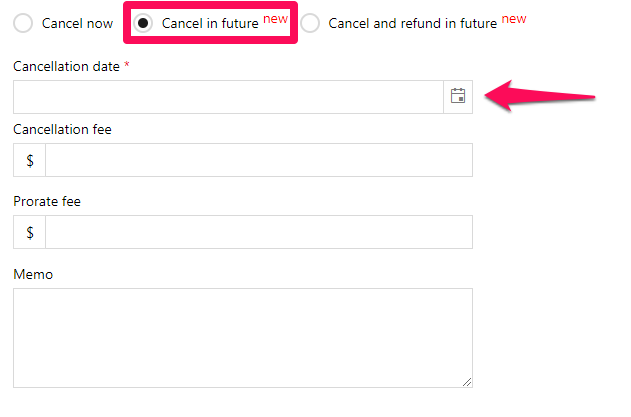The width and height of the screenshot is (631, 417).
Task: Click the Prorate fee field label
Action: [47, 201]
